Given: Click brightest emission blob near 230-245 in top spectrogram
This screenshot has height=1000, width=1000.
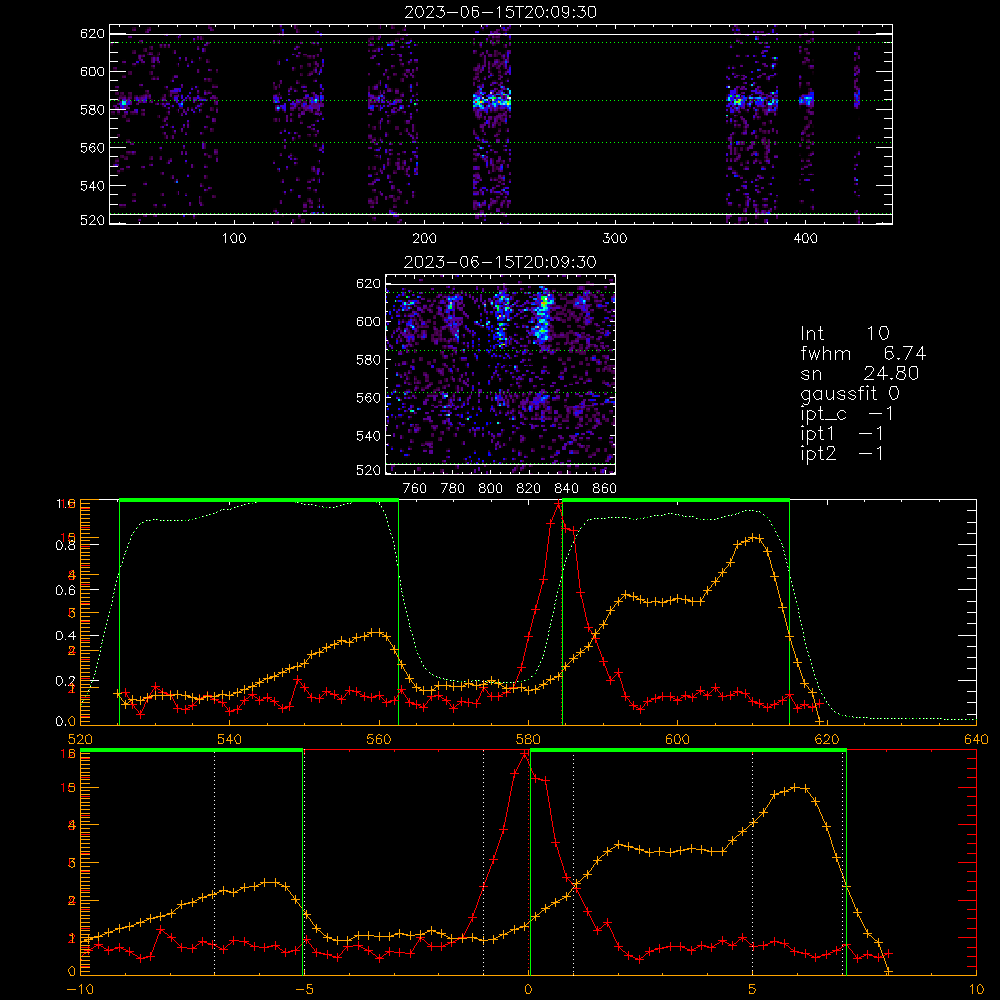Looking at the screenshot, I should [492, 101].
